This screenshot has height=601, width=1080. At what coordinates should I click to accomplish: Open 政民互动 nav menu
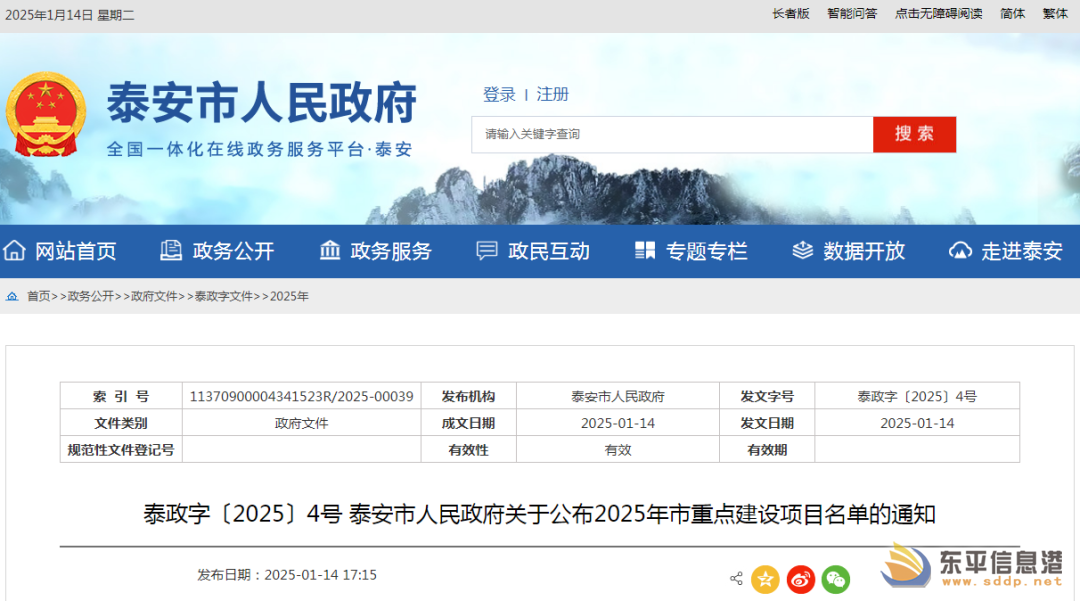click(549, 251)
